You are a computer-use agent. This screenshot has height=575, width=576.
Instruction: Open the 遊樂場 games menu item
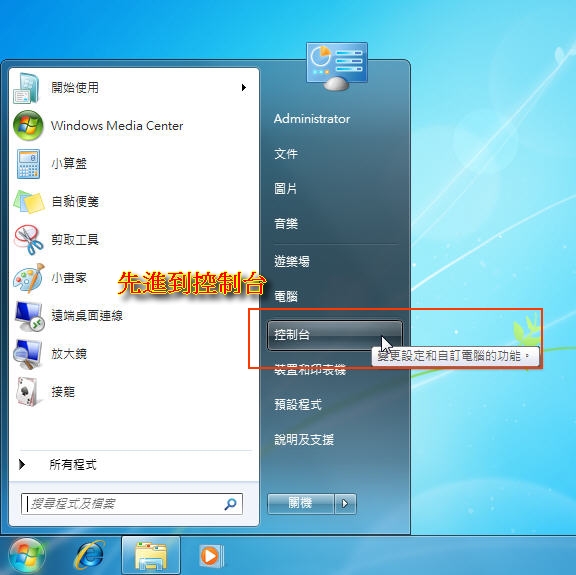click(x=292, y=262)
